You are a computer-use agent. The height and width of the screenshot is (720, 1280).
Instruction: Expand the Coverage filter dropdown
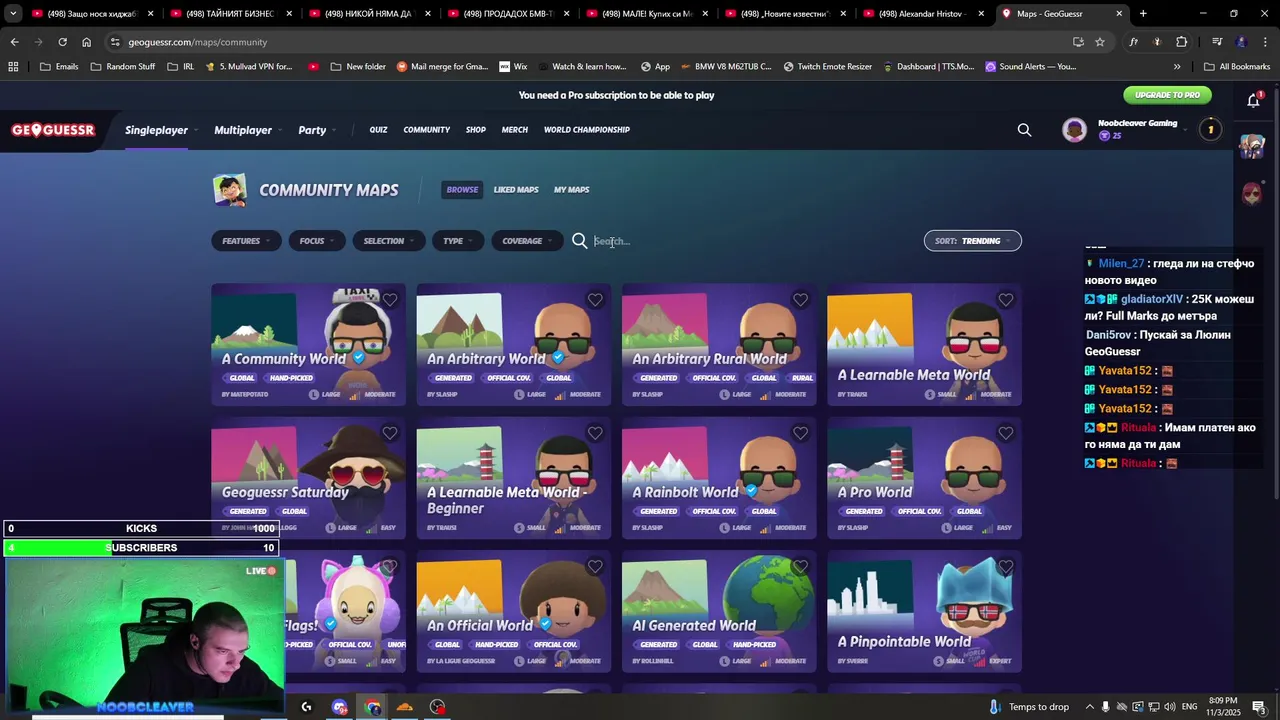[527, 241]
